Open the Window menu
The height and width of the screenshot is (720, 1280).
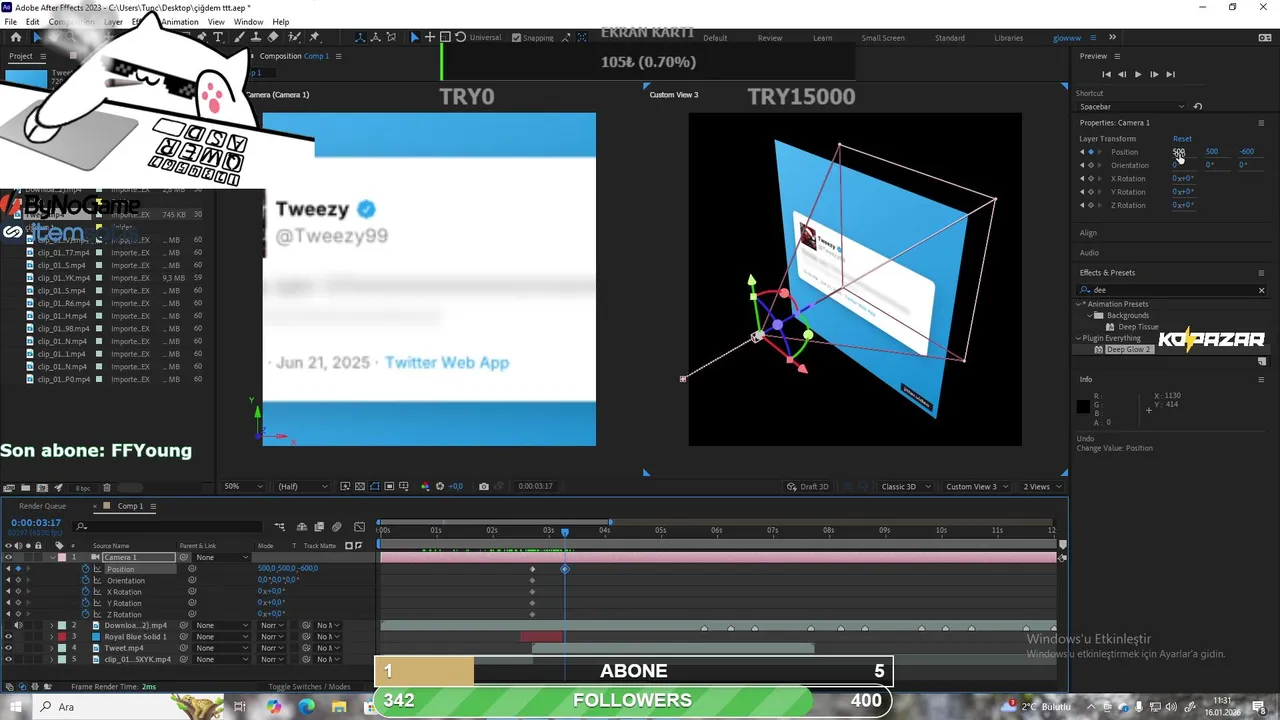(x=248, y=22)
